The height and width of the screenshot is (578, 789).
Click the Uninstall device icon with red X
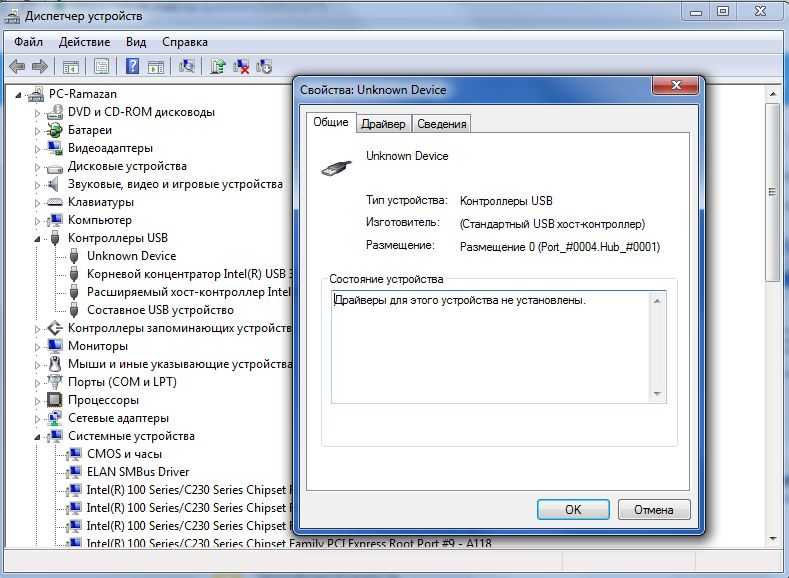(x=241, y=66)
